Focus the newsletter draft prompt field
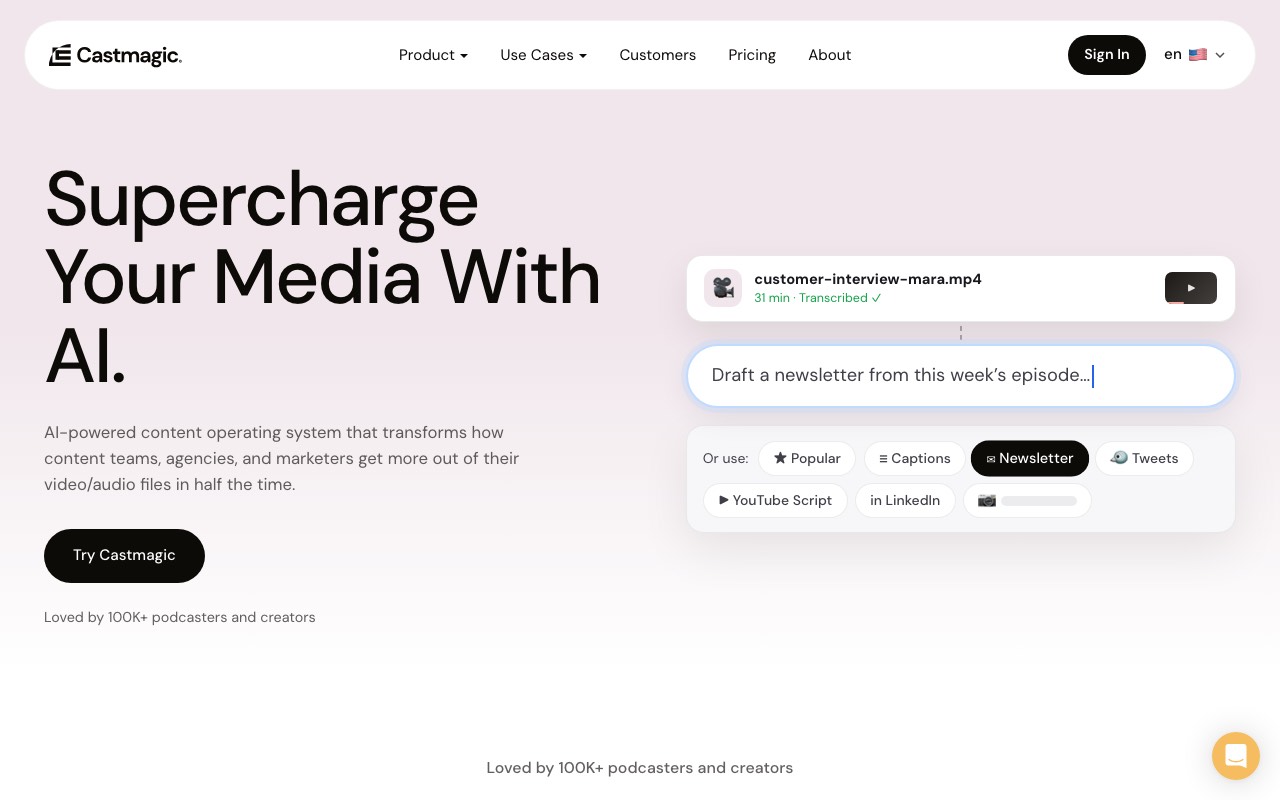The image size is (1280, 800). click(x=960, y=376)
